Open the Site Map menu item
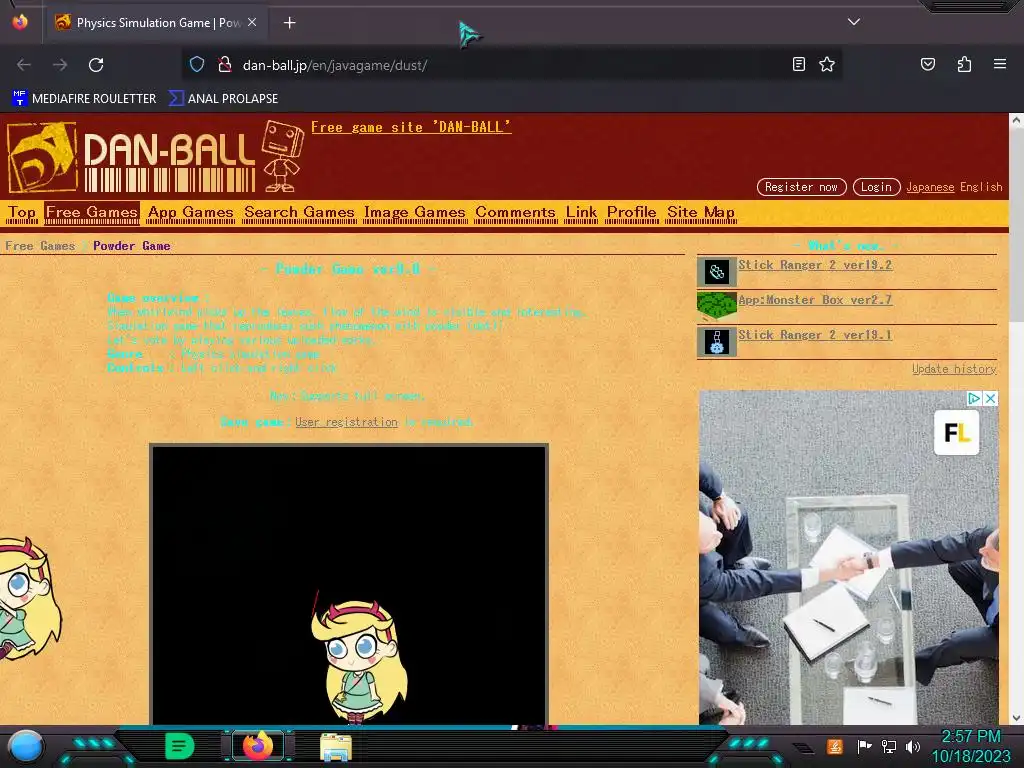 pos(701,212)
